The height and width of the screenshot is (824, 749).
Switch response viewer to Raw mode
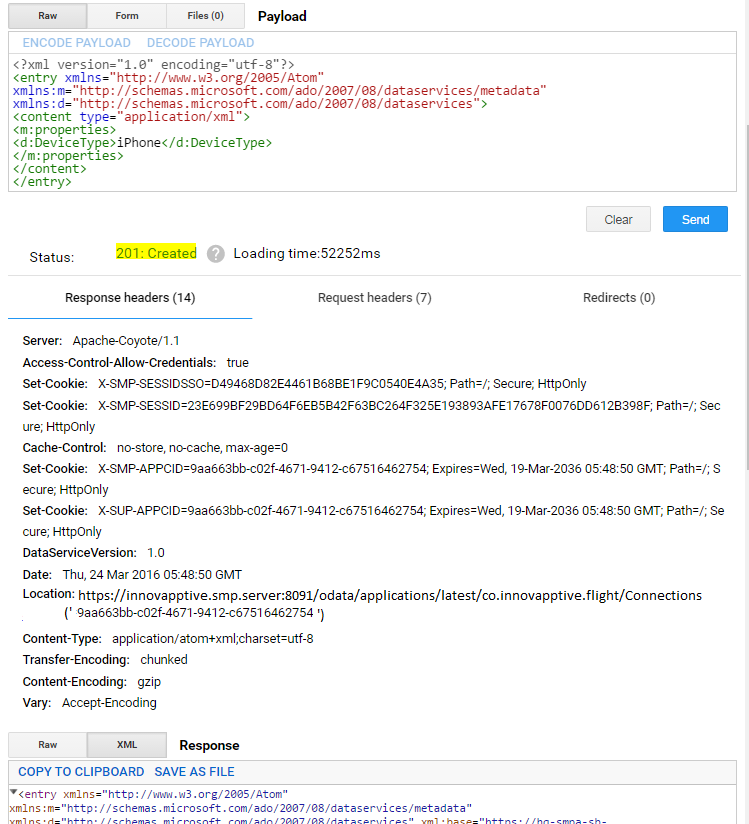(47, 744)
